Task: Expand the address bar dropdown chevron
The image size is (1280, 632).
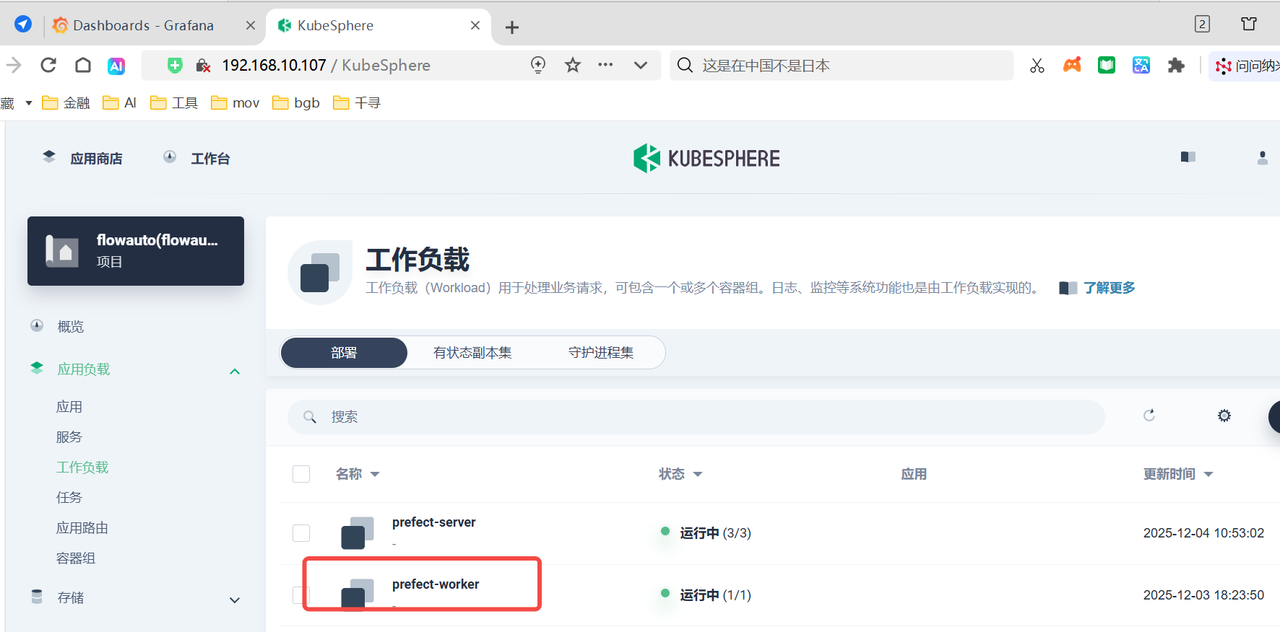Action: pyautogui.click(x=641, y=65)
